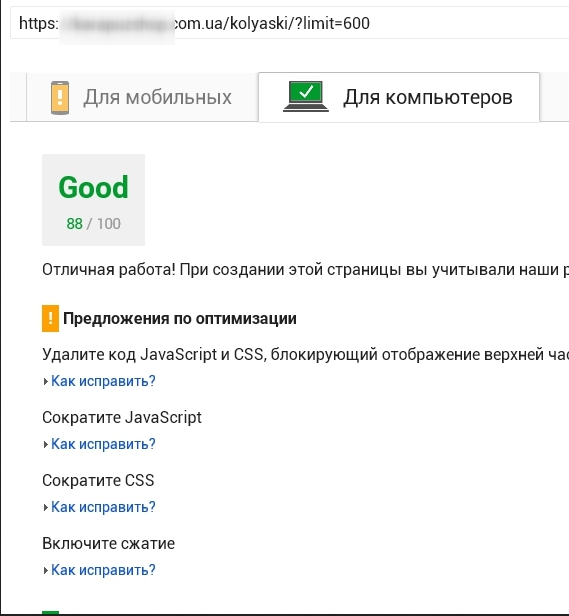Expand Как исправить under Сократите JavaScript

[x=103, y=444]
